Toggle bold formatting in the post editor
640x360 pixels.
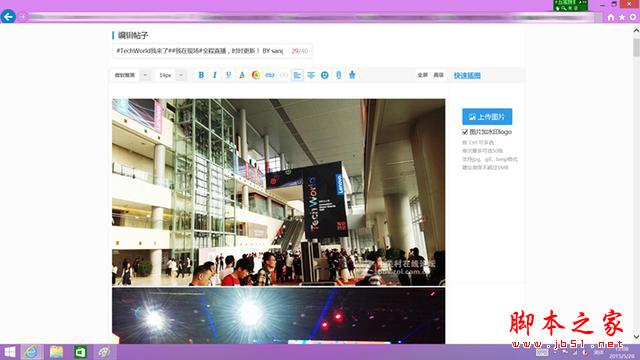pyautogui.click(x=201, y=75)
